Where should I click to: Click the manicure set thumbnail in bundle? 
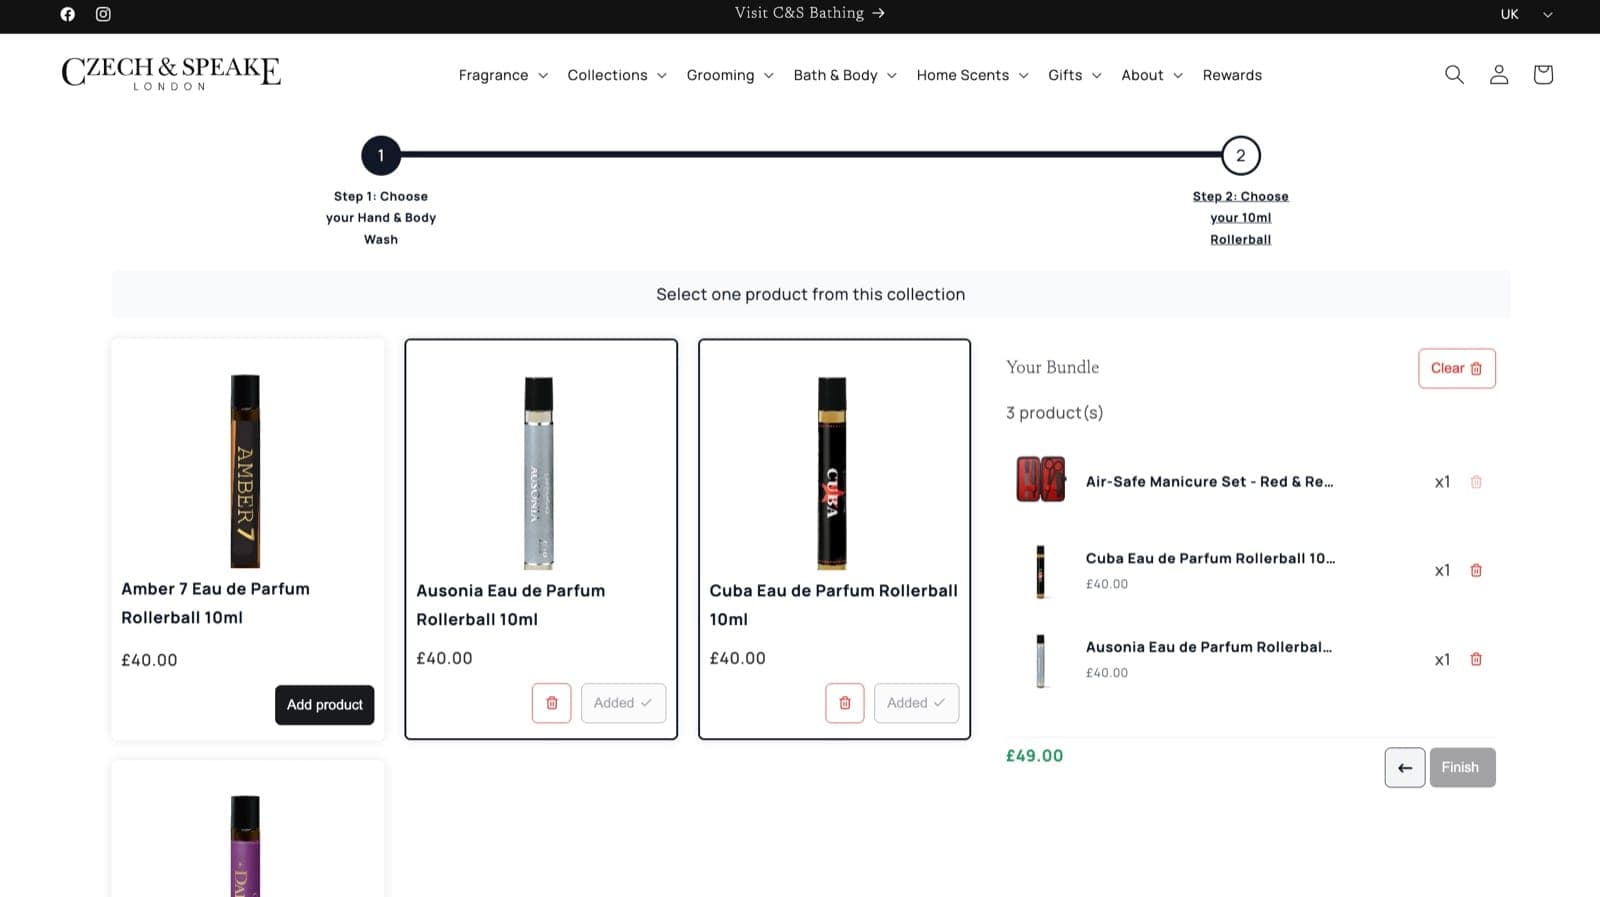coord(1041,480)
